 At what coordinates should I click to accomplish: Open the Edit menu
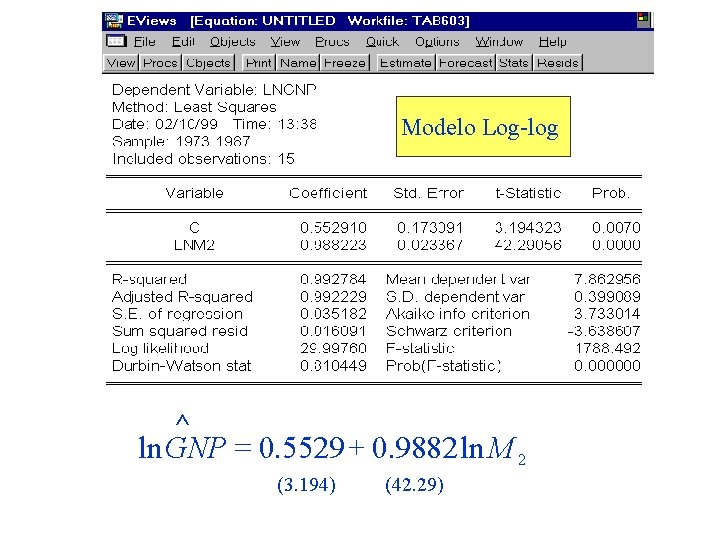point(183,42)
